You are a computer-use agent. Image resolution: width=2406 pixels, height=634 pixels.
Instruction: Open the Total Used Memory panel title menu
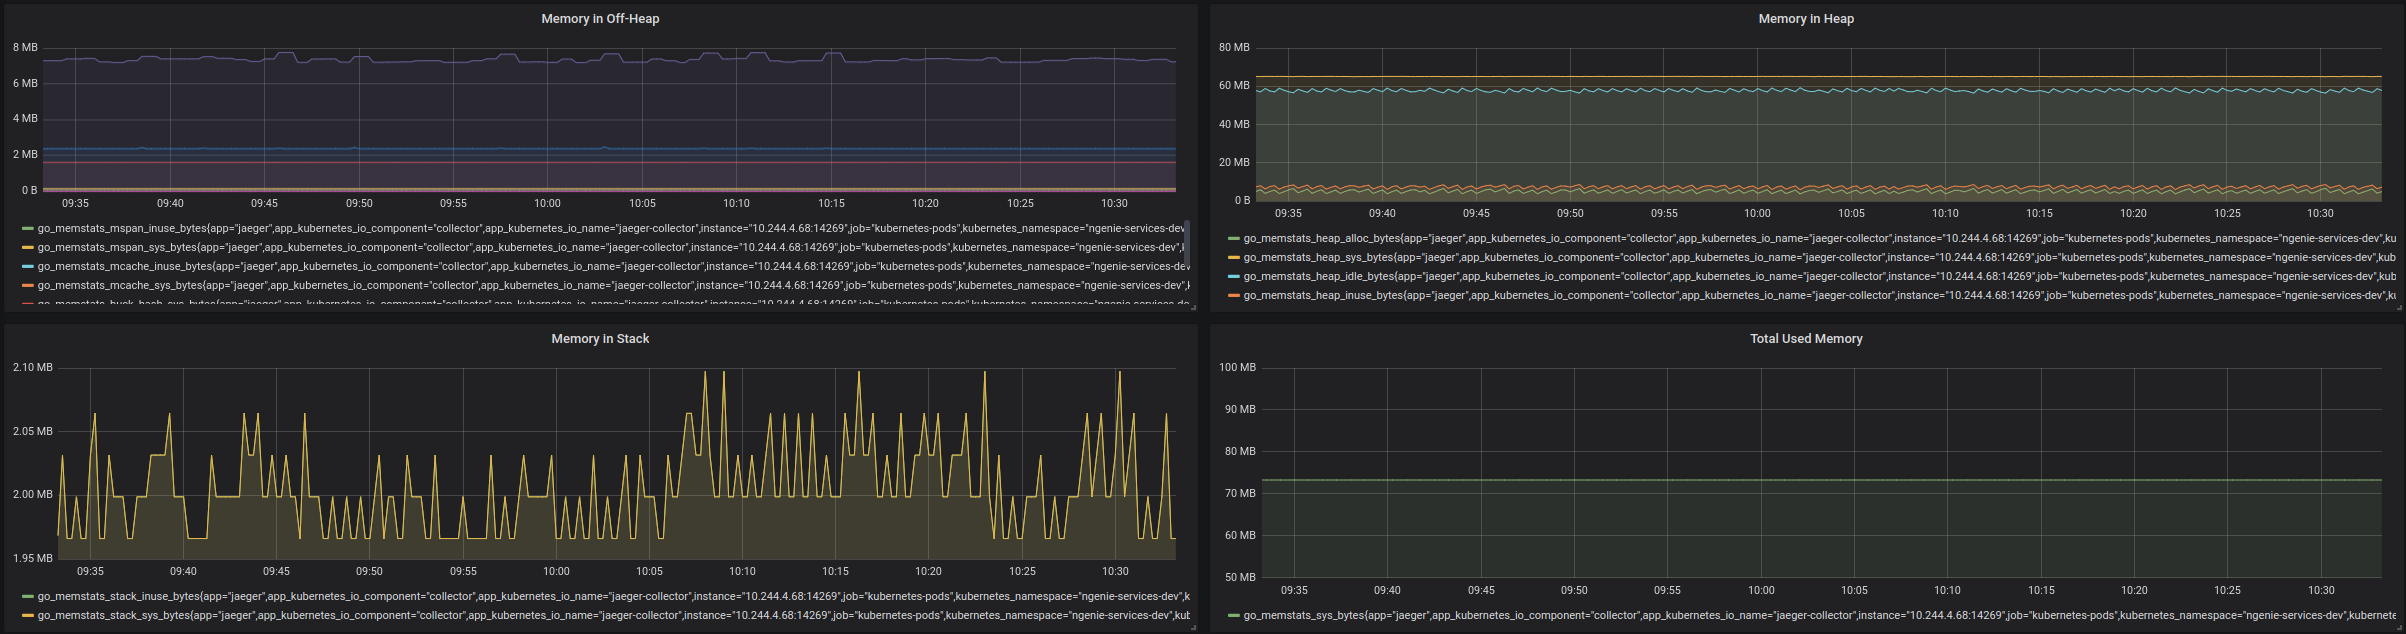1806,339
